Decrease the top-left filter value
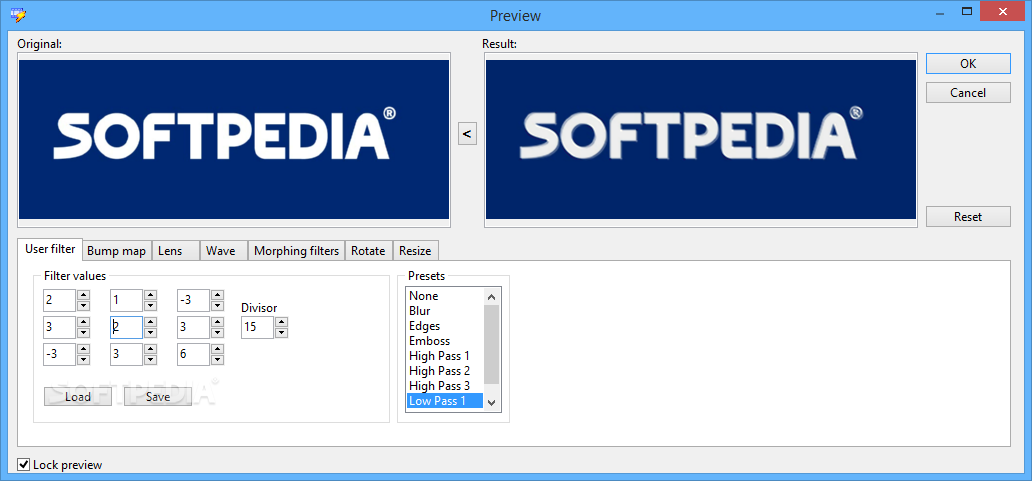The width and height of the screenshot is (1032, 481). point(84,306)
